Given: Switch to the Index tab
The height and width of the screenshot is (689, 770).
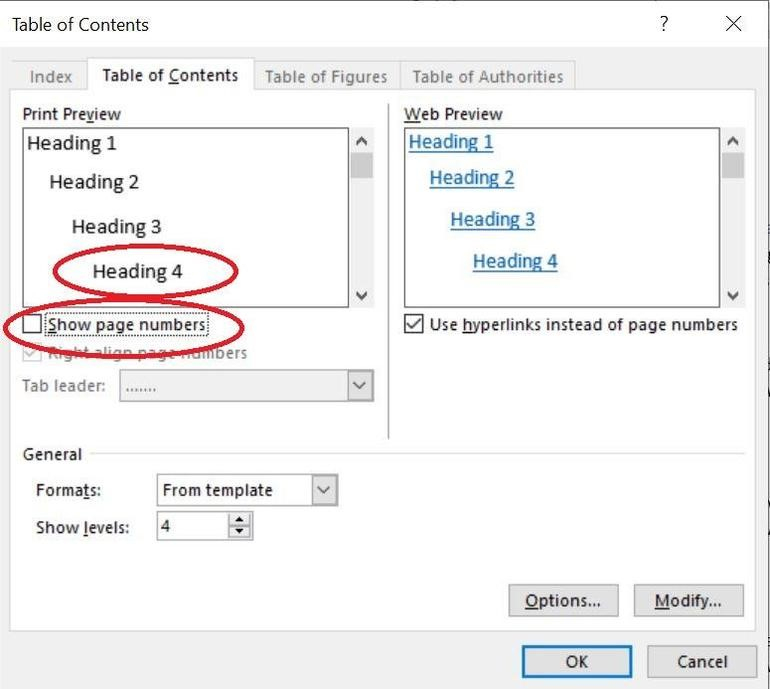Looking at the screenshot, I should [x=51, y=77].
